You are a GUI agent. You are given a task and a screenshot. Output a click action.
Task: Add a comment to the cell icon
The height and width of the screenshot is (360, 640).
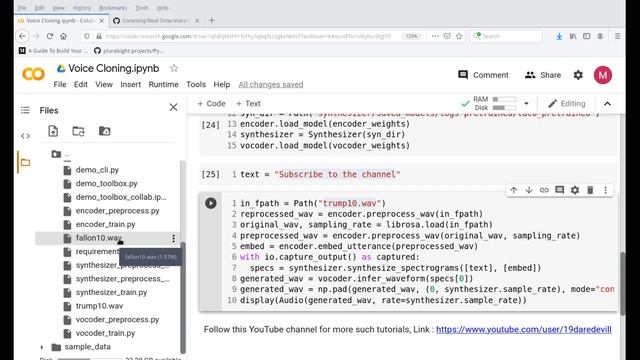point(560,190)
